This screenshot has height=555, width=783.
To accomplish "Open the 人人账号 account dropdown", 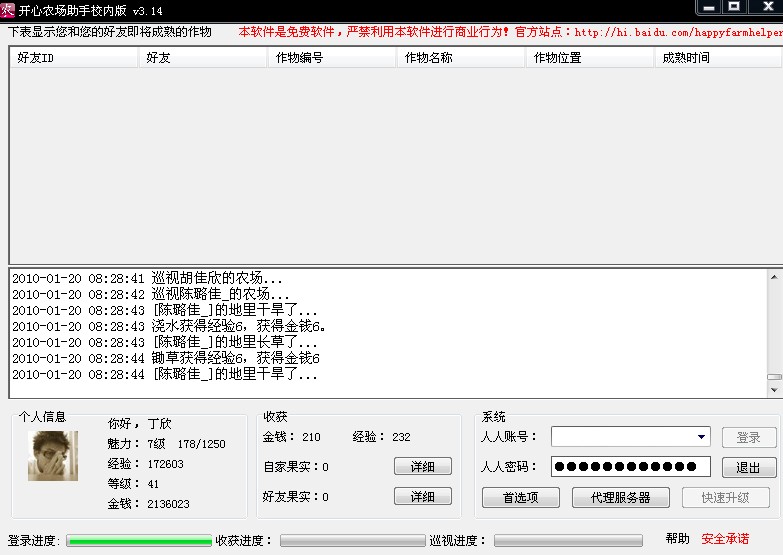I will point(702,437).
